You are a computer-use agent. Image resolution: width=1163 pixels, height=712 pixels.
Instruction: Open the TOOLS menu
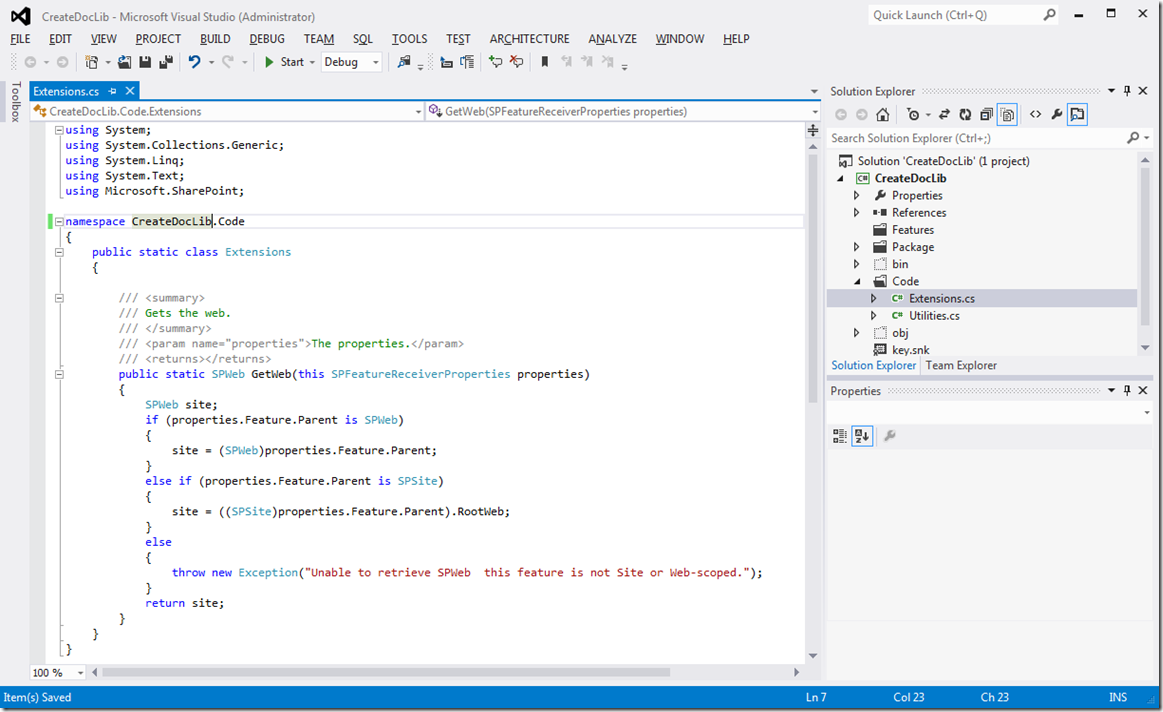[409, 39]
